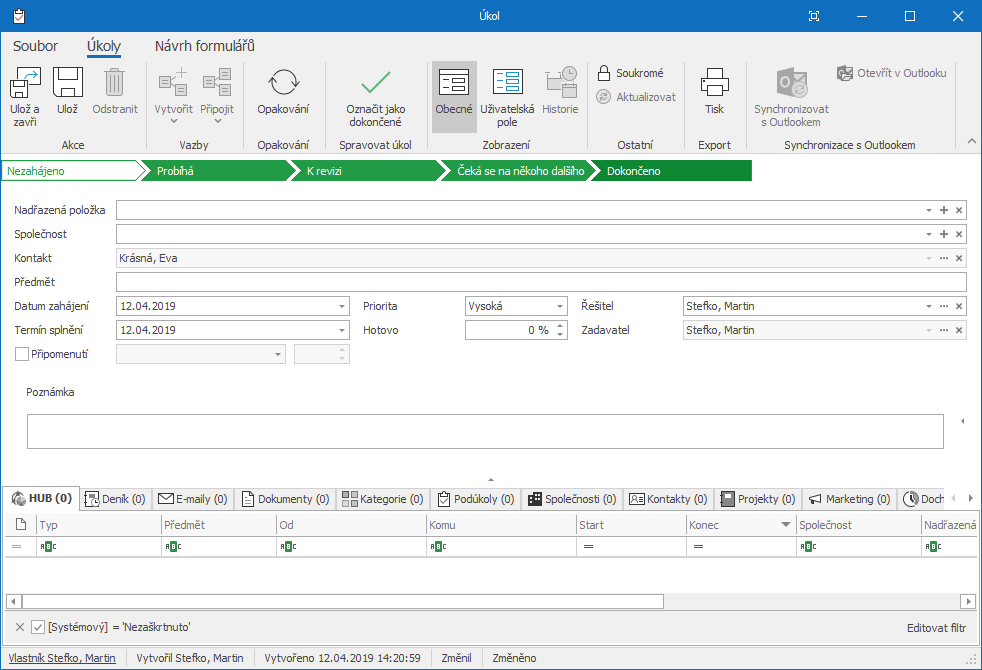982x670 pixels.
Task: Select the Obecné view icon
Action: click(454, 83)
